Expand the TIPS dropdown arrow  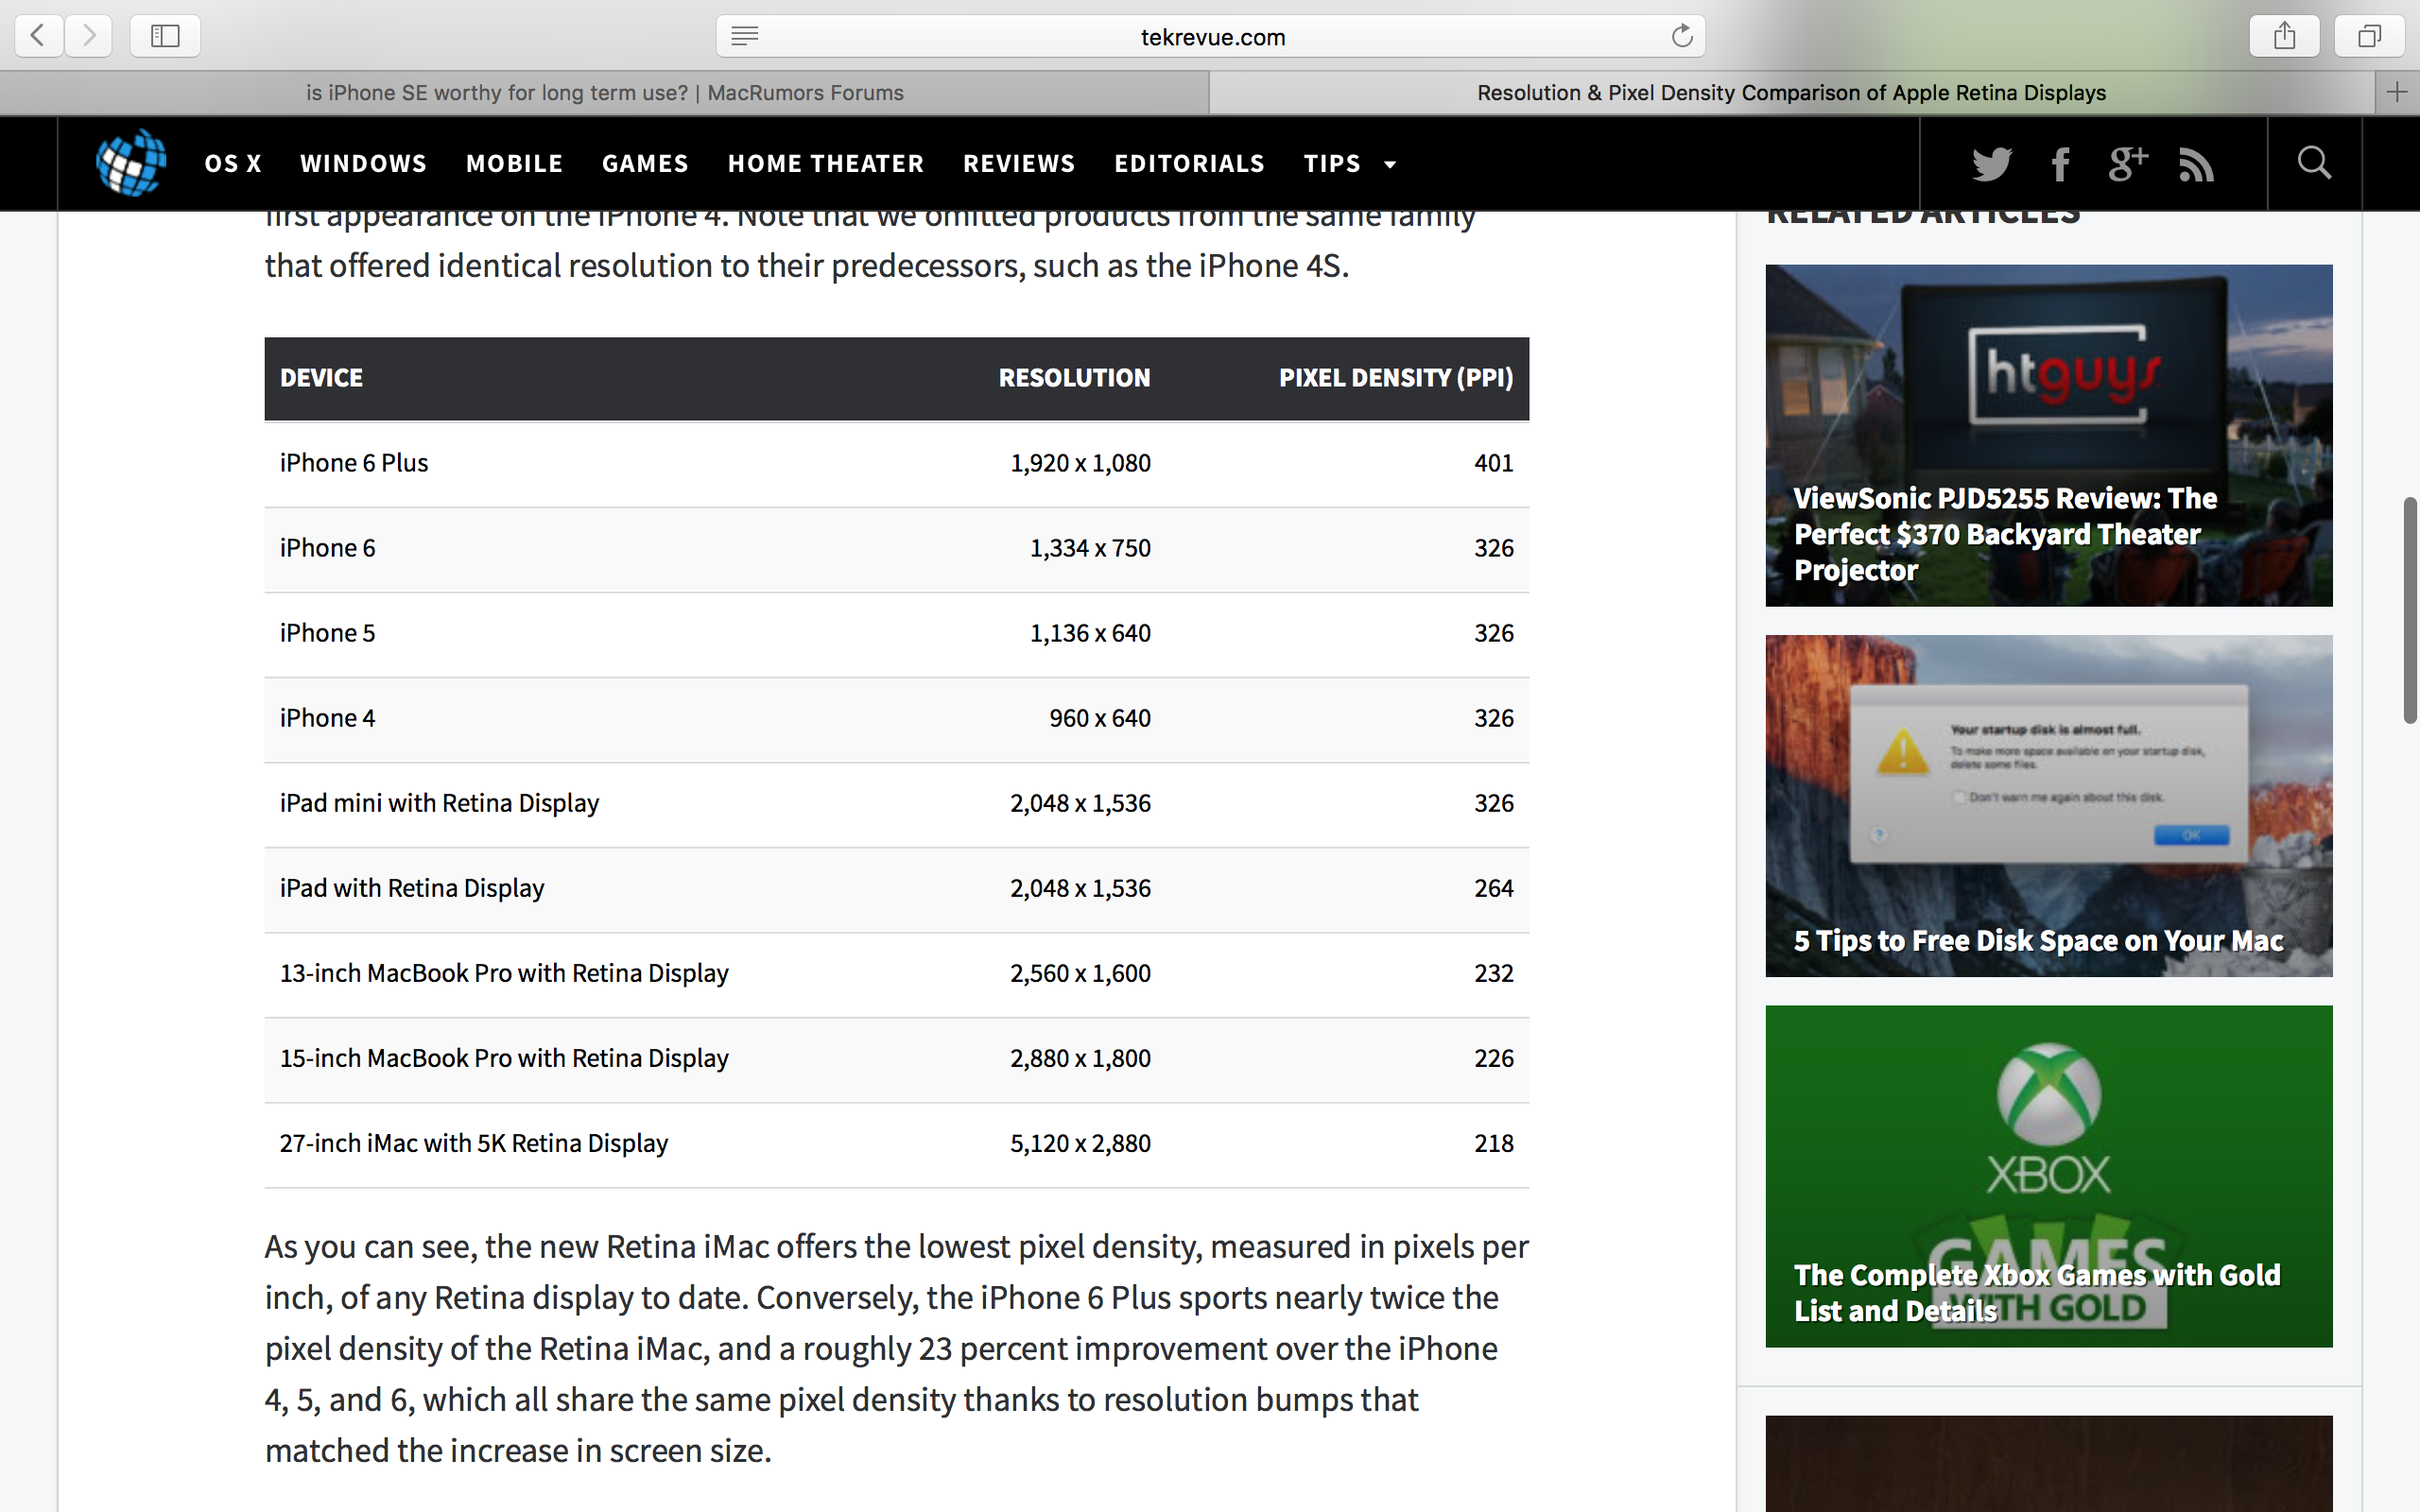tap(1390, 164)
